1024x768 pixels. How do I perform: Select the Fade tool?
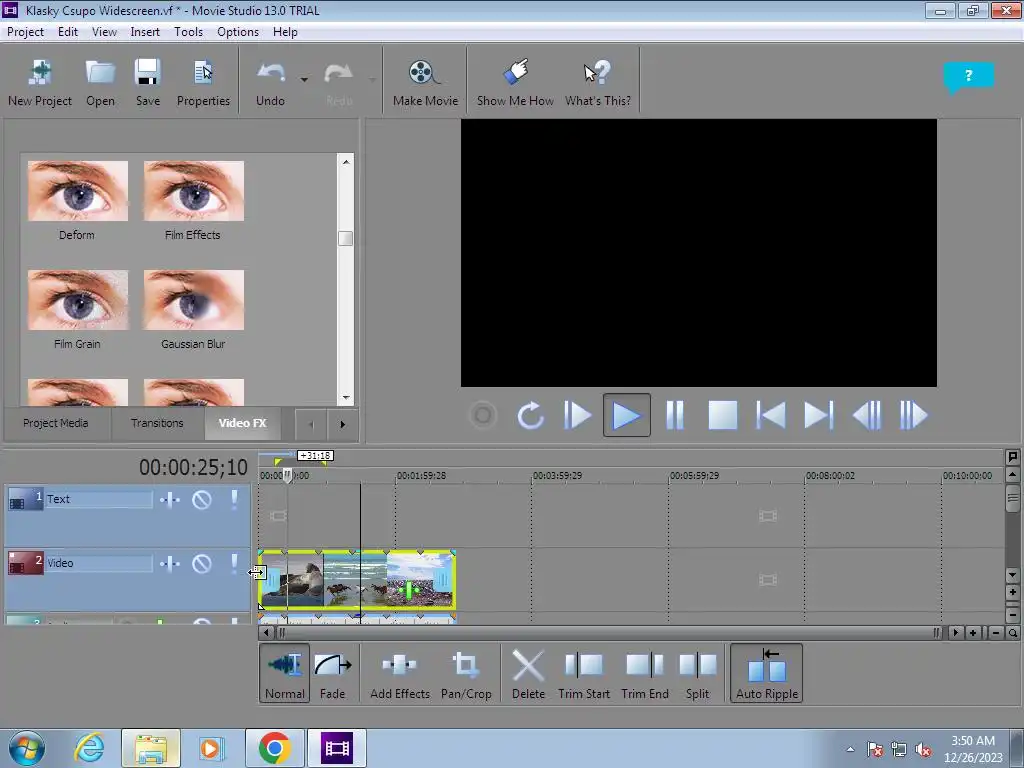332,673
